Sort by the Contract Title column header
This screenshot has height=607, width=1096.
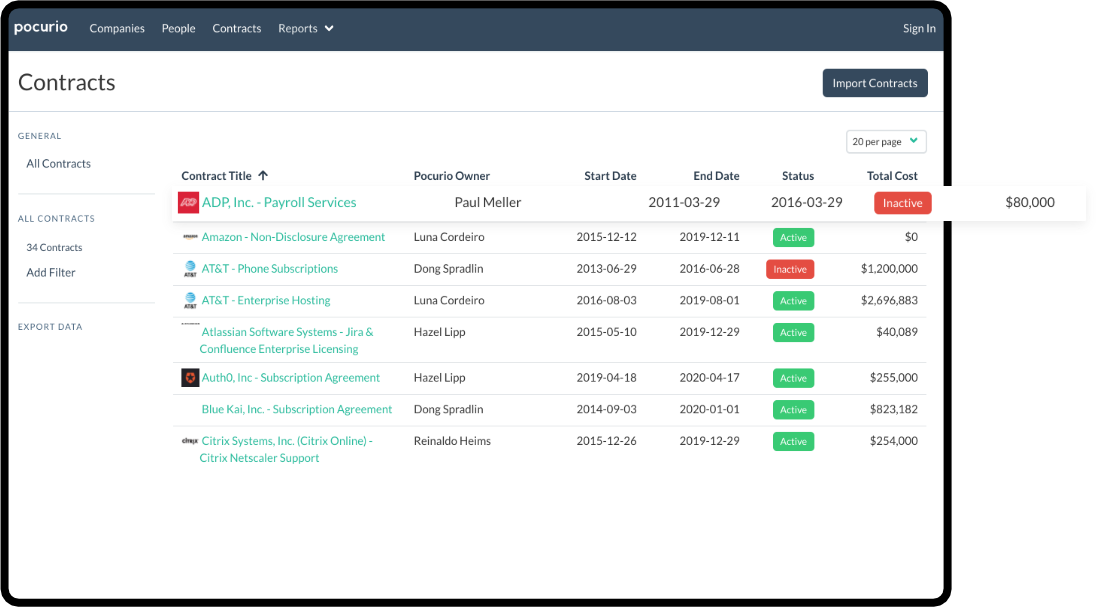[x=217, y=176]
